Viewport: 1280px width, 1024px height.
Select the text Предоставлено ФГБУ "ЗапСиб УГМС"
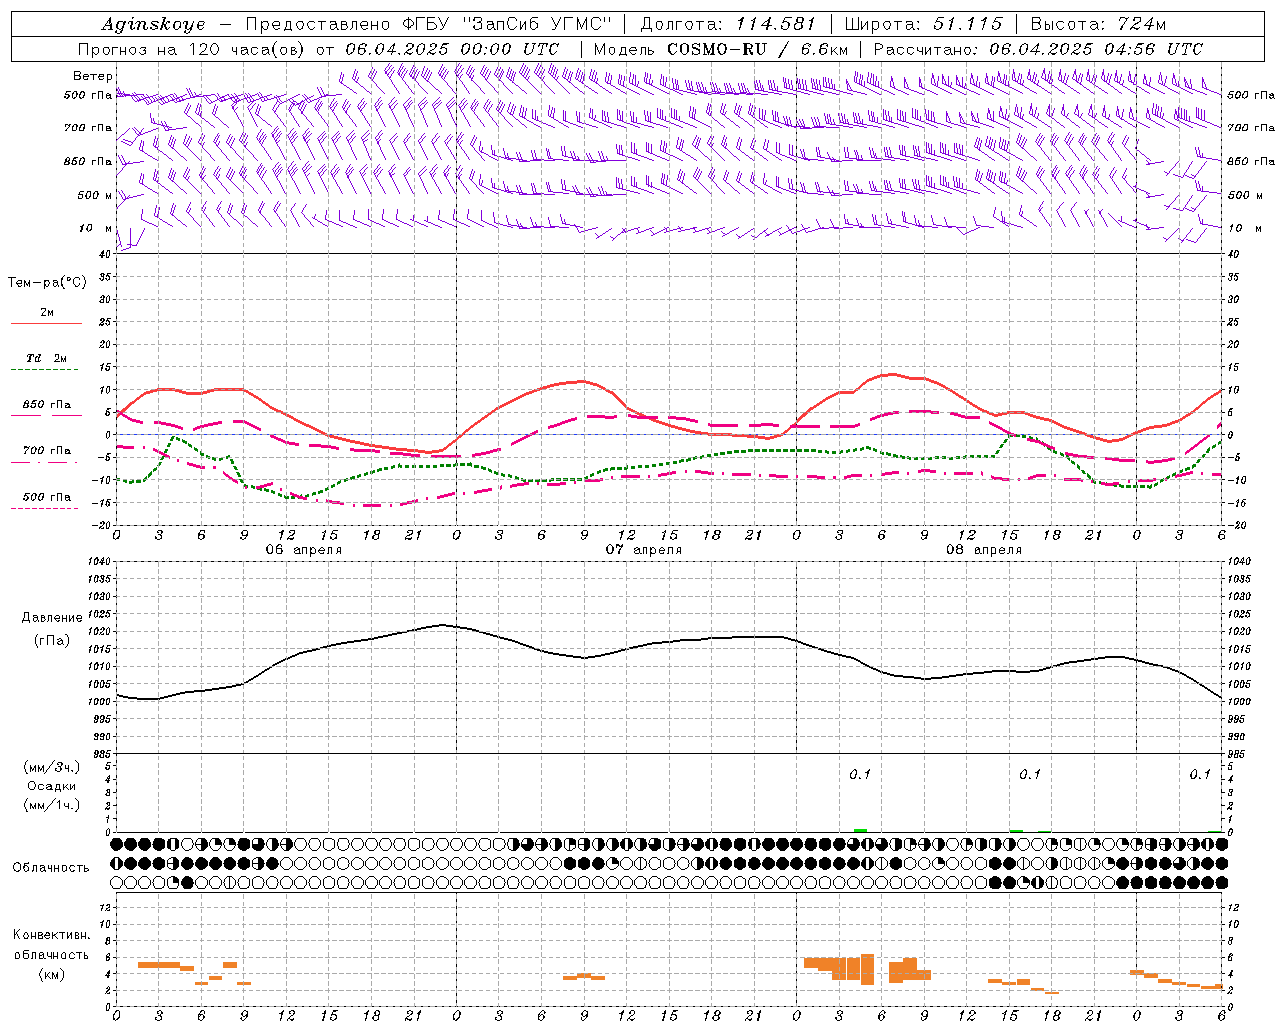tap(428, 24)
